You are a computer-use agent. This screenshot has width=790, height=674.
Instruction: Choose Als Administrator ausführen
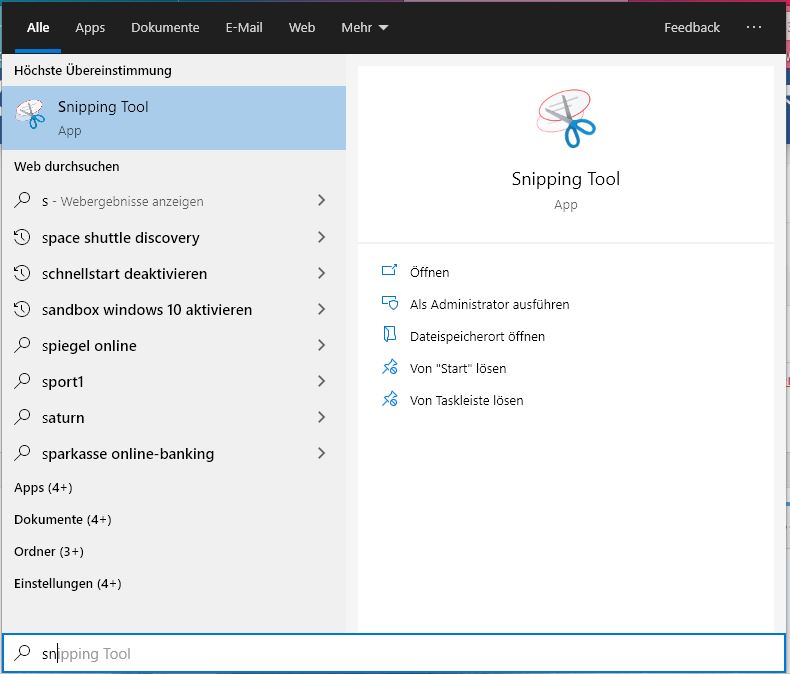click(489, 304)
